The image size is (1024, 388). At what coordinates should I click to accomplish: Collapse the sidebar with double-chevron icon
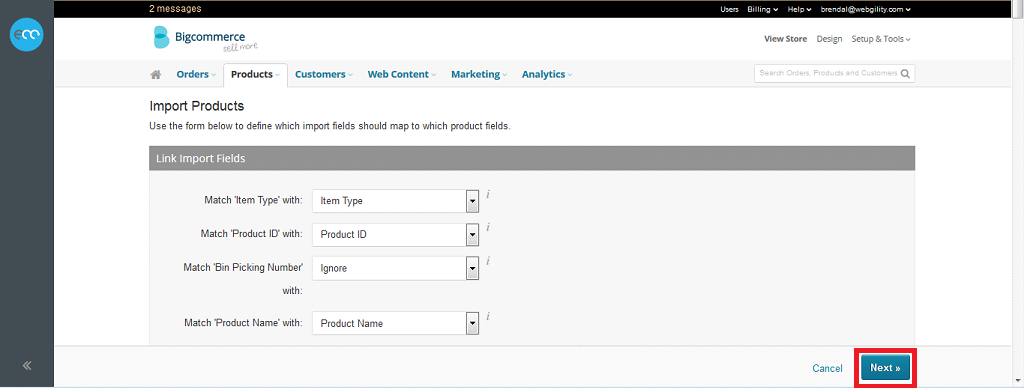click(x=27, y=366)
